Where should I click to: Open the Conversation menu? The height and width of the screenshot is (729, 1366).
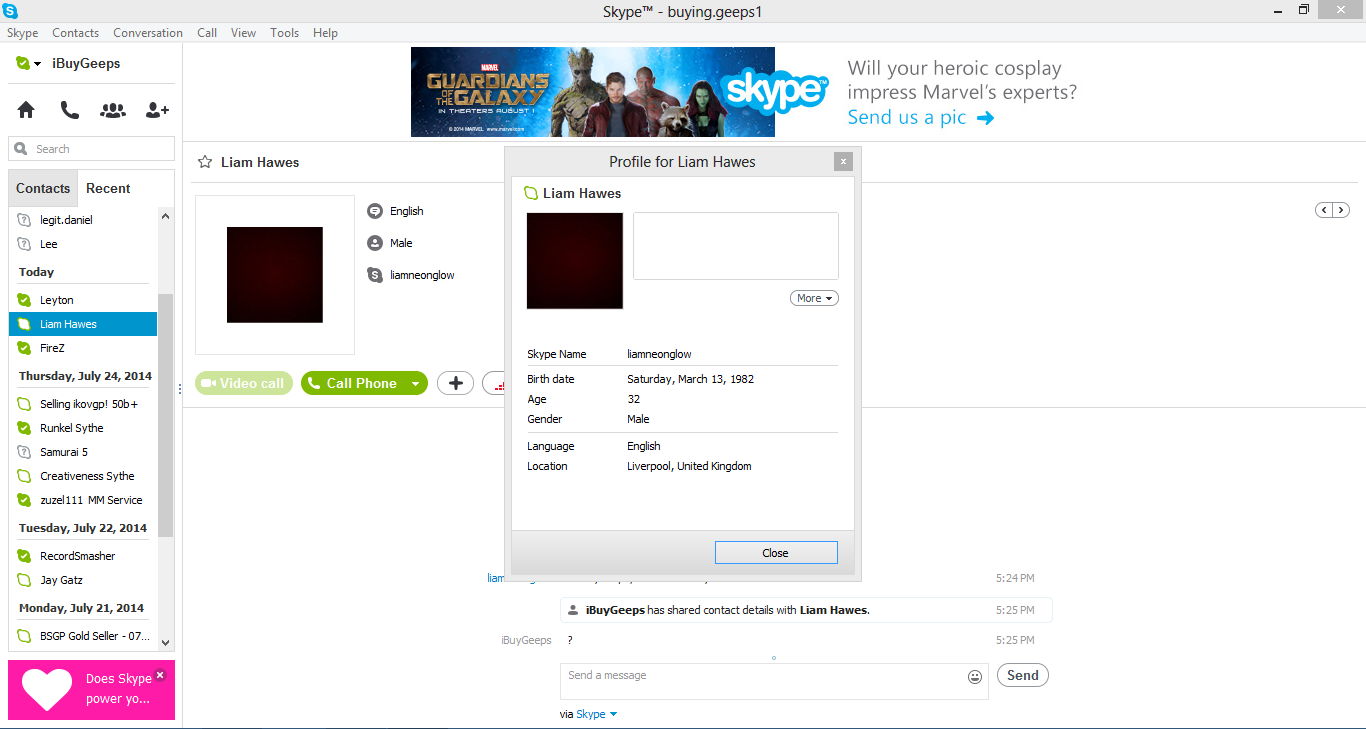[148, 33]
